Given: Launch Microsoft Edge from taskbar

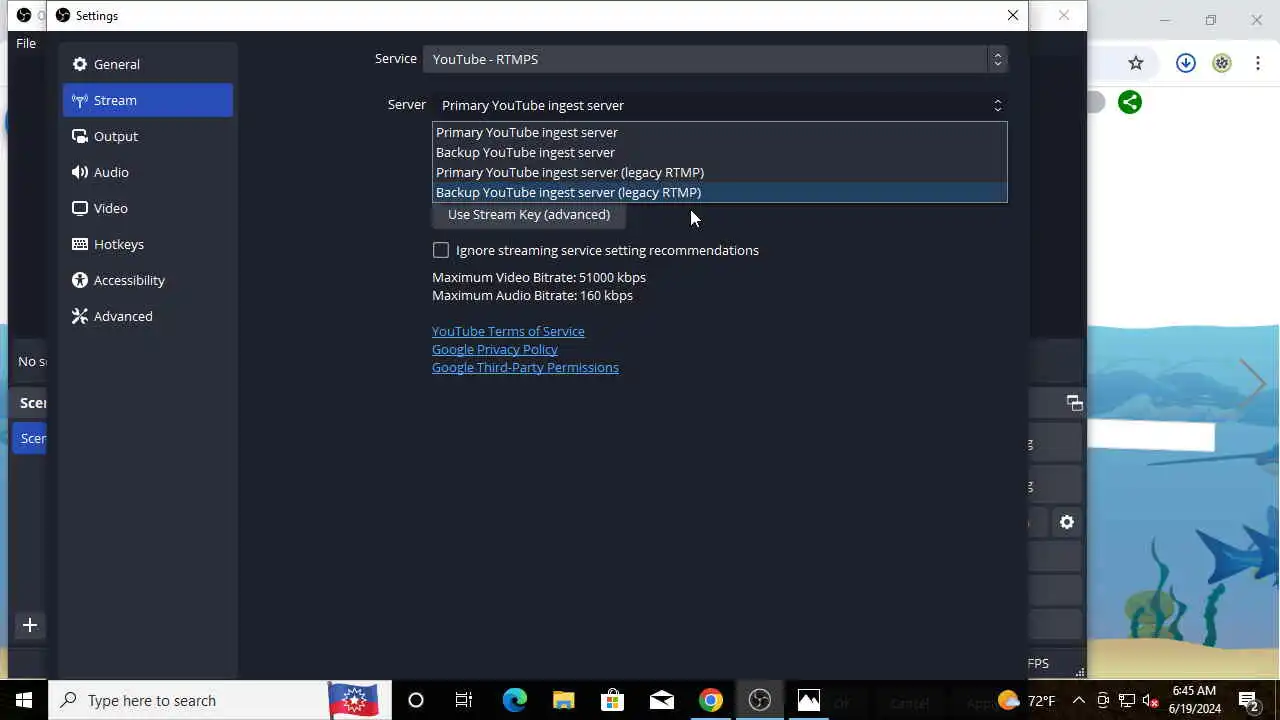Looking at the screenshot, I should coord(514,700).
